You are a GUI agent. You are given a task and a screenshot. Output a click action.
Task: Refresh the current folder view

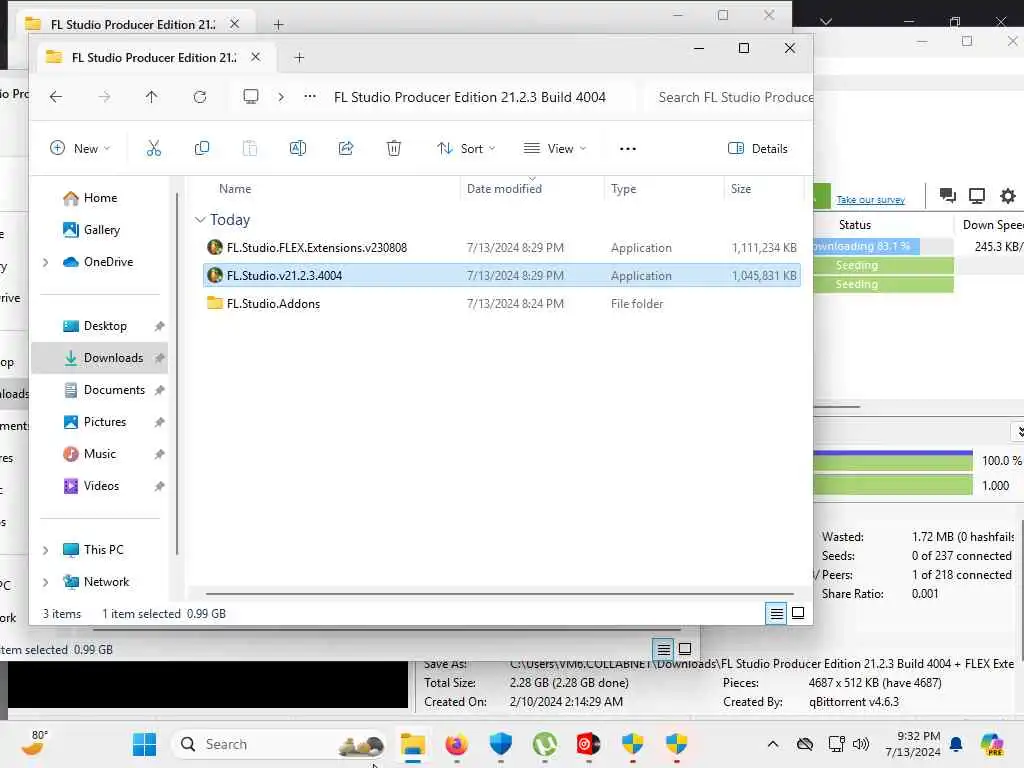[200, 97]
